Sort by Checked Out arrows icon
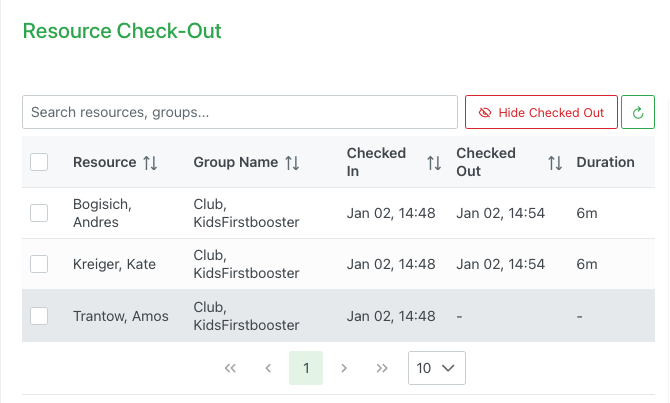This screenshot has height=403, width=670. (555, 162)
